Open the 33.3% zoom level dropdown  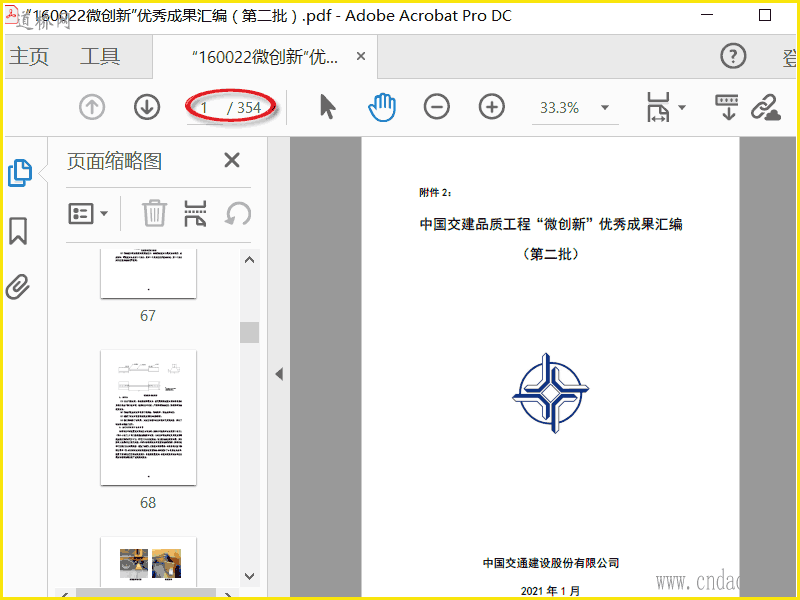pyautogui.click(x=605, y=108)
